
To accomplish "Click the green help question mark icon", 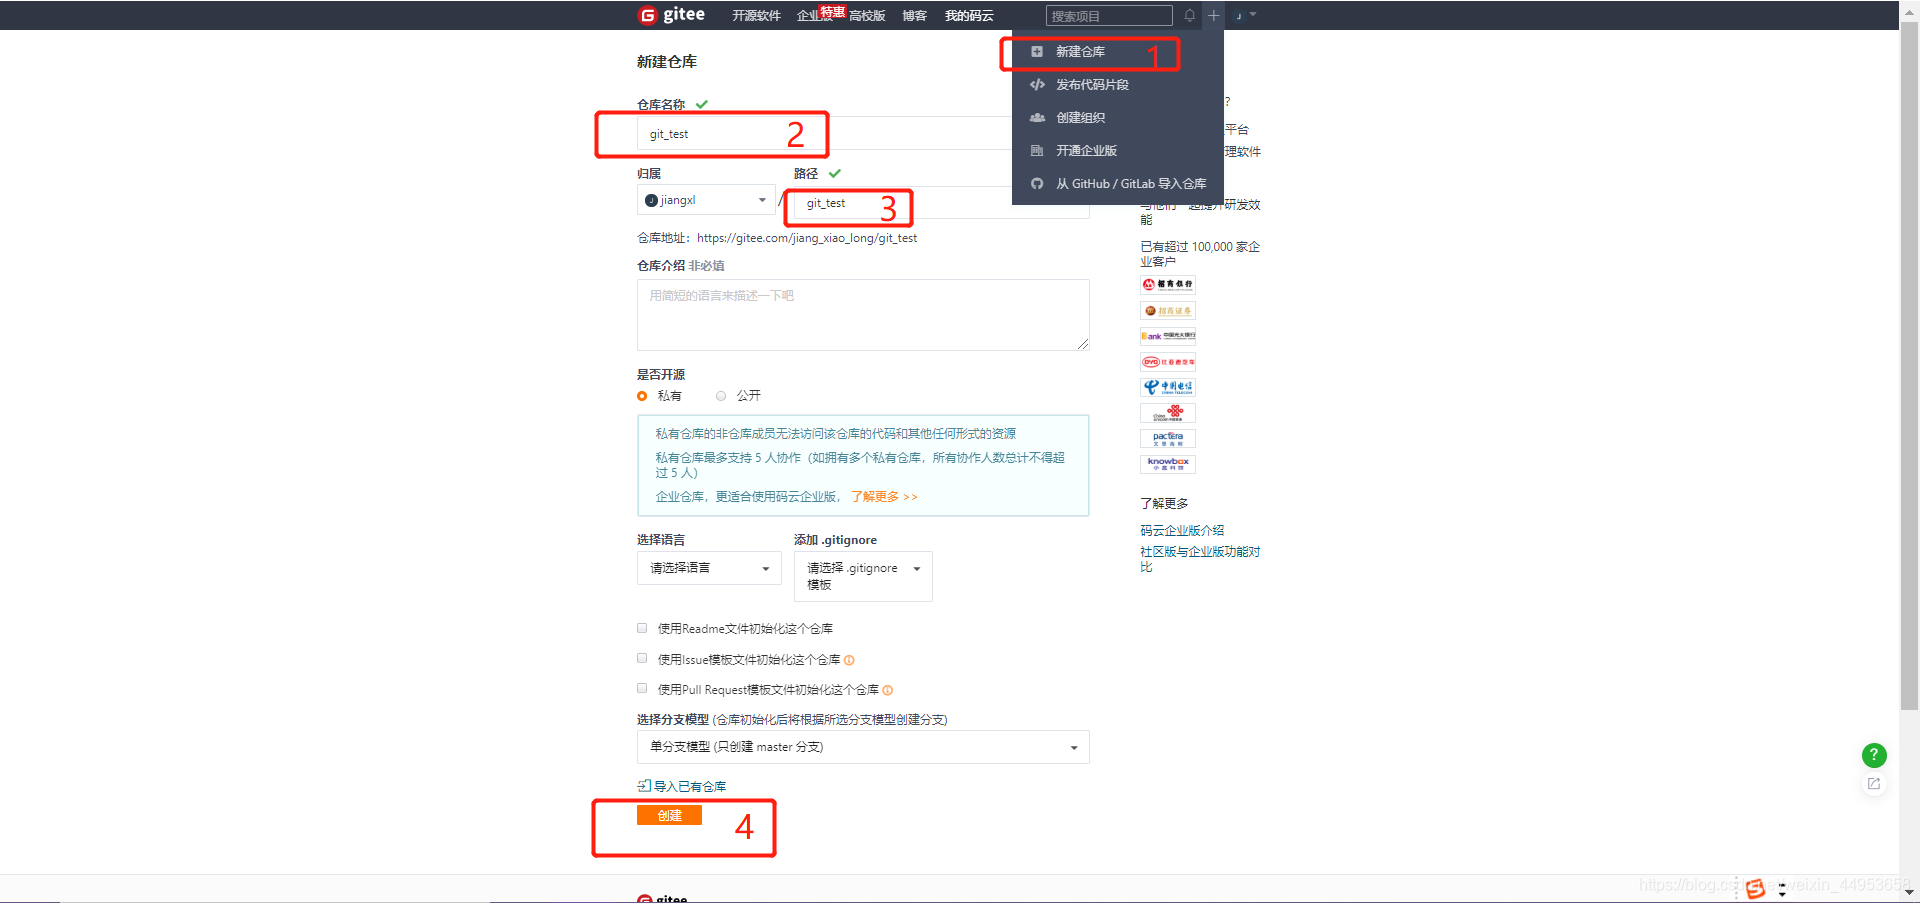I will click(x=1874, y=755).
